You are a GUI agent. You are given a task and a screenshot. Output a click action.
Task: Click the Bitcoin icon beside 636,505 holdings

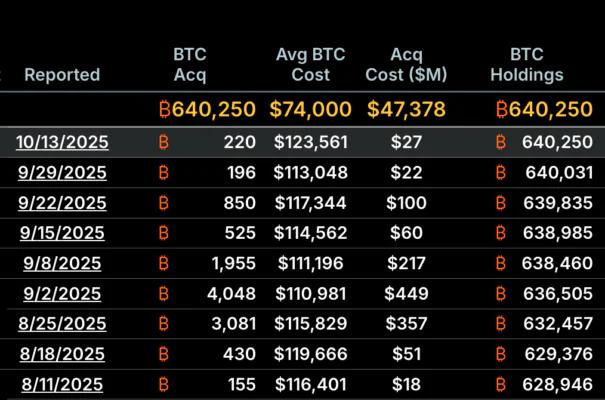click(501, 294)
